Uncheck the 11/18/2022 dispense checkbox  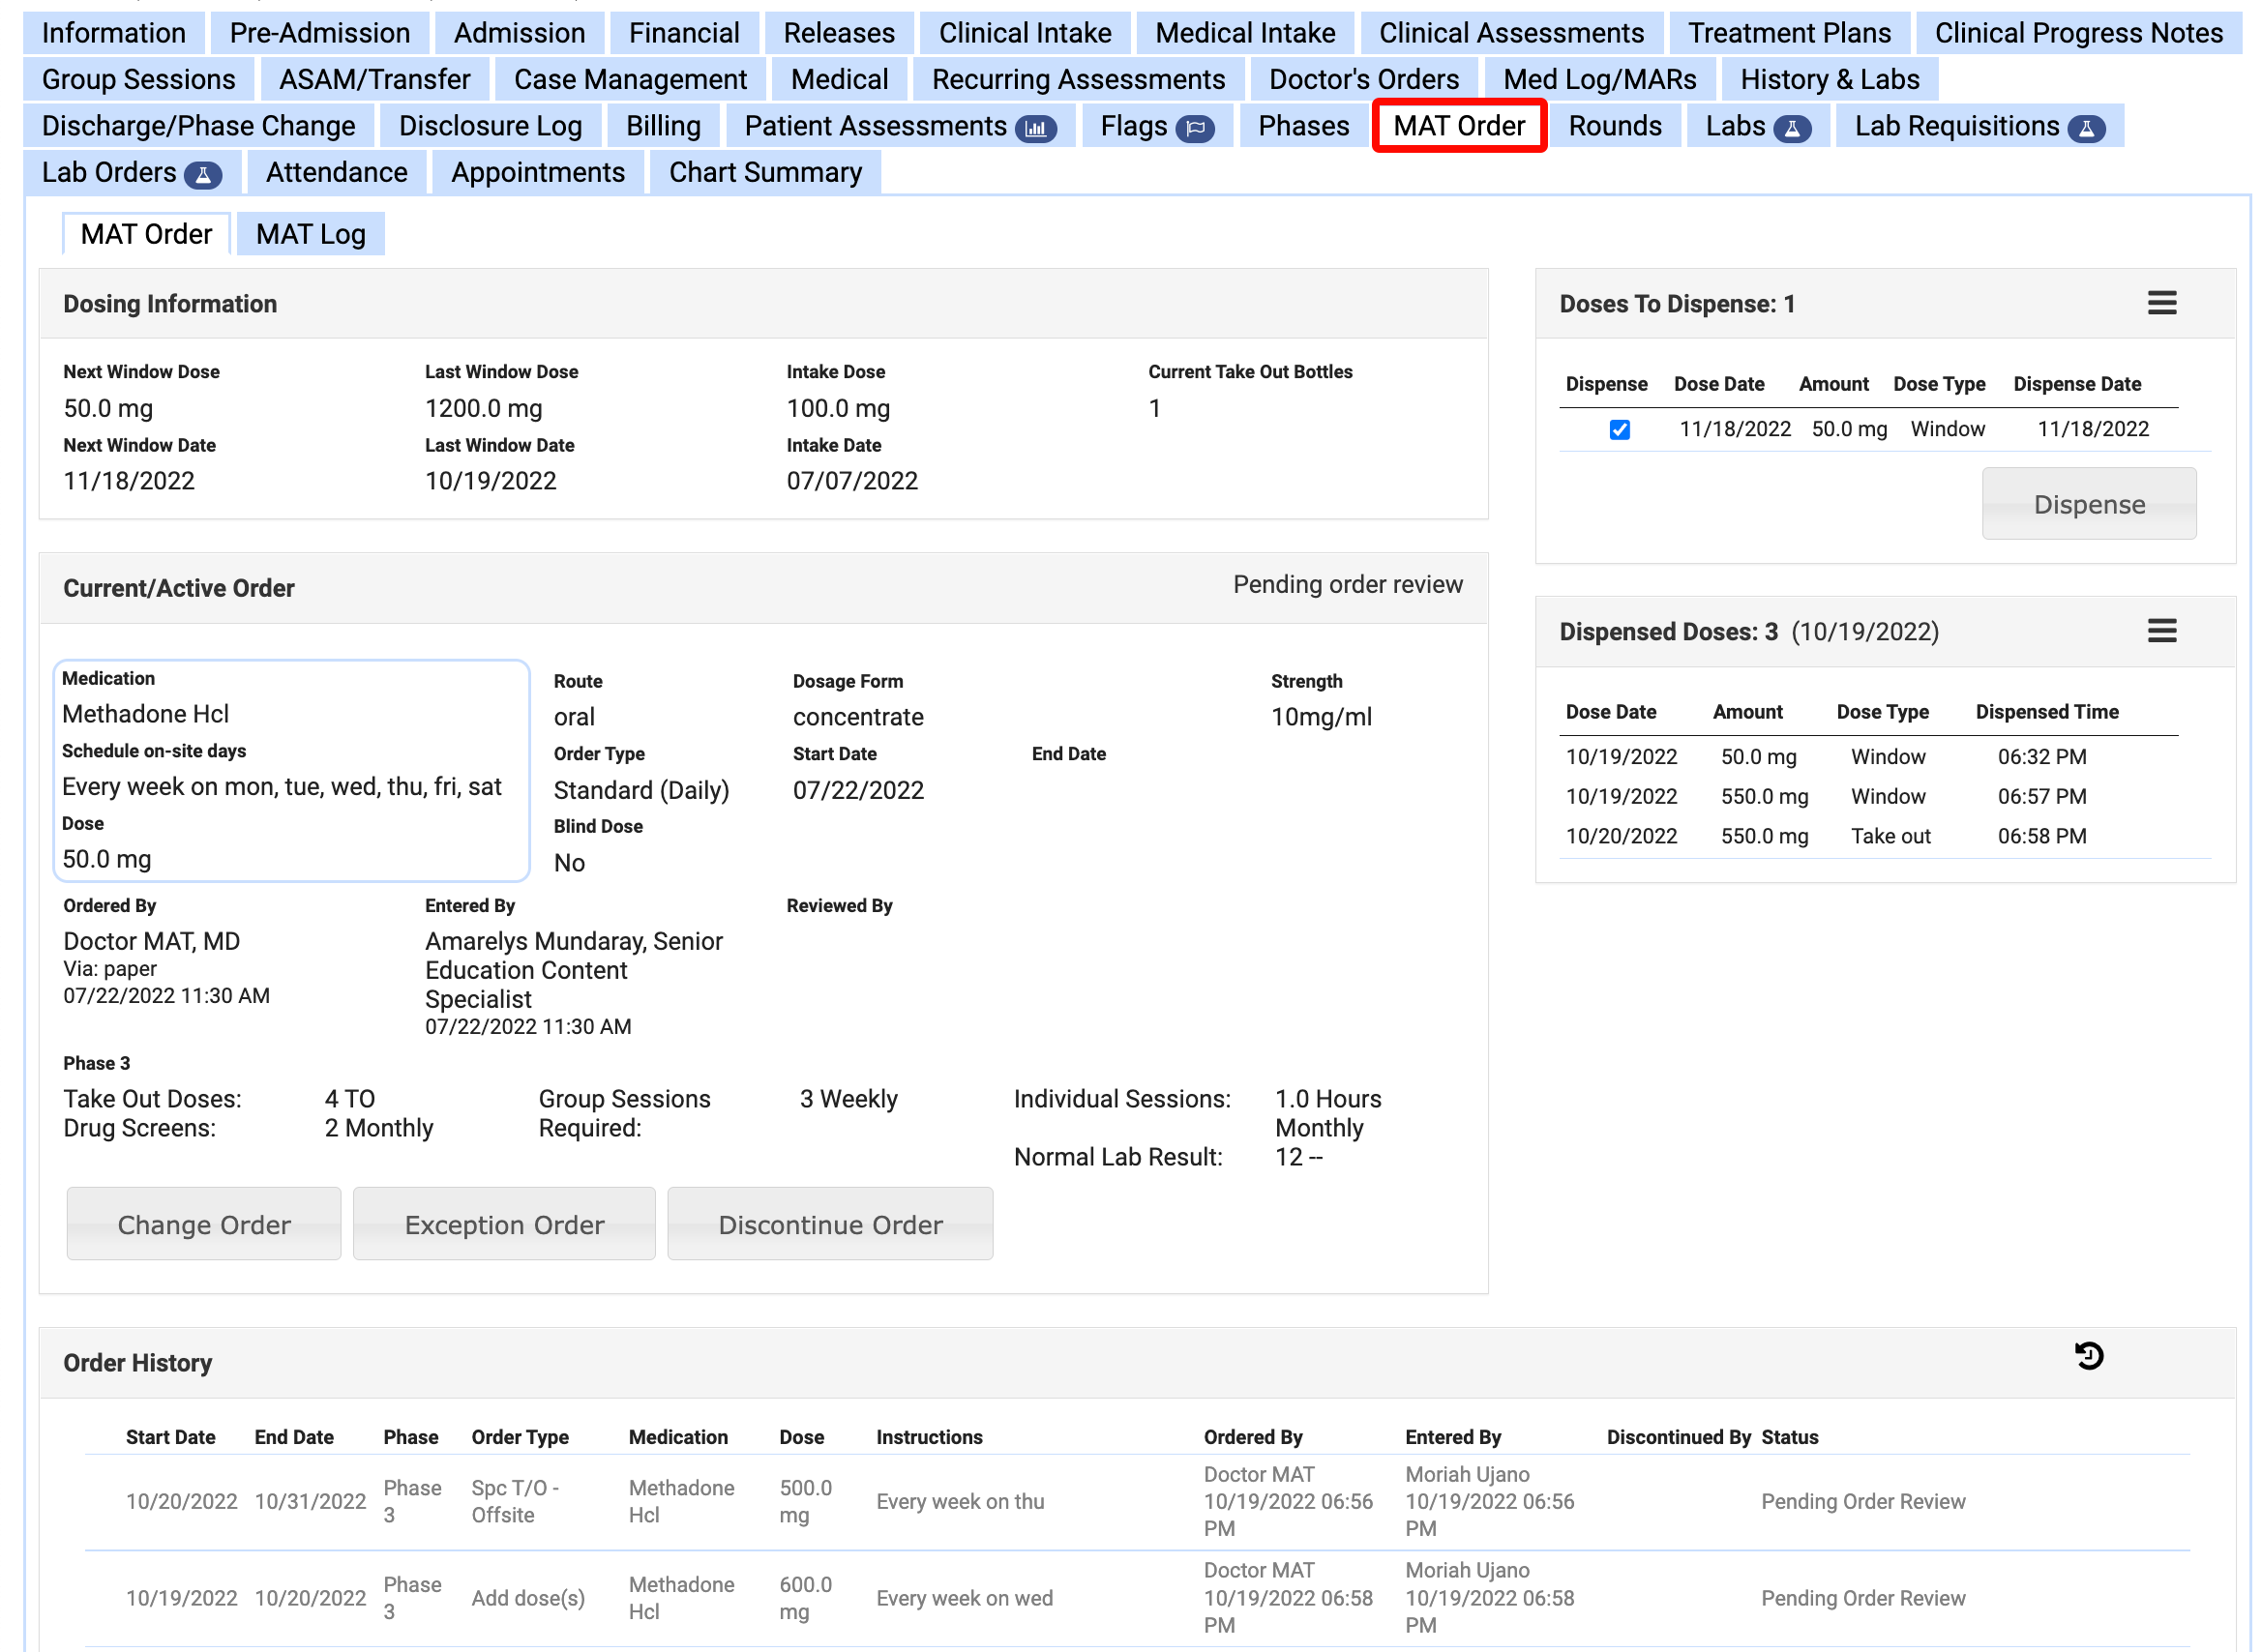[1619, 430]
